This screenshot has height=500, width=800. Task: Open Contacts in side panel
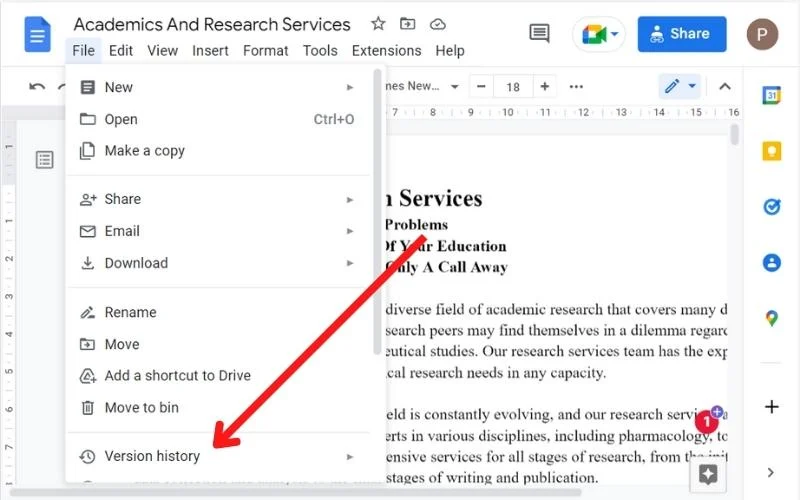[x=771, y=263]
